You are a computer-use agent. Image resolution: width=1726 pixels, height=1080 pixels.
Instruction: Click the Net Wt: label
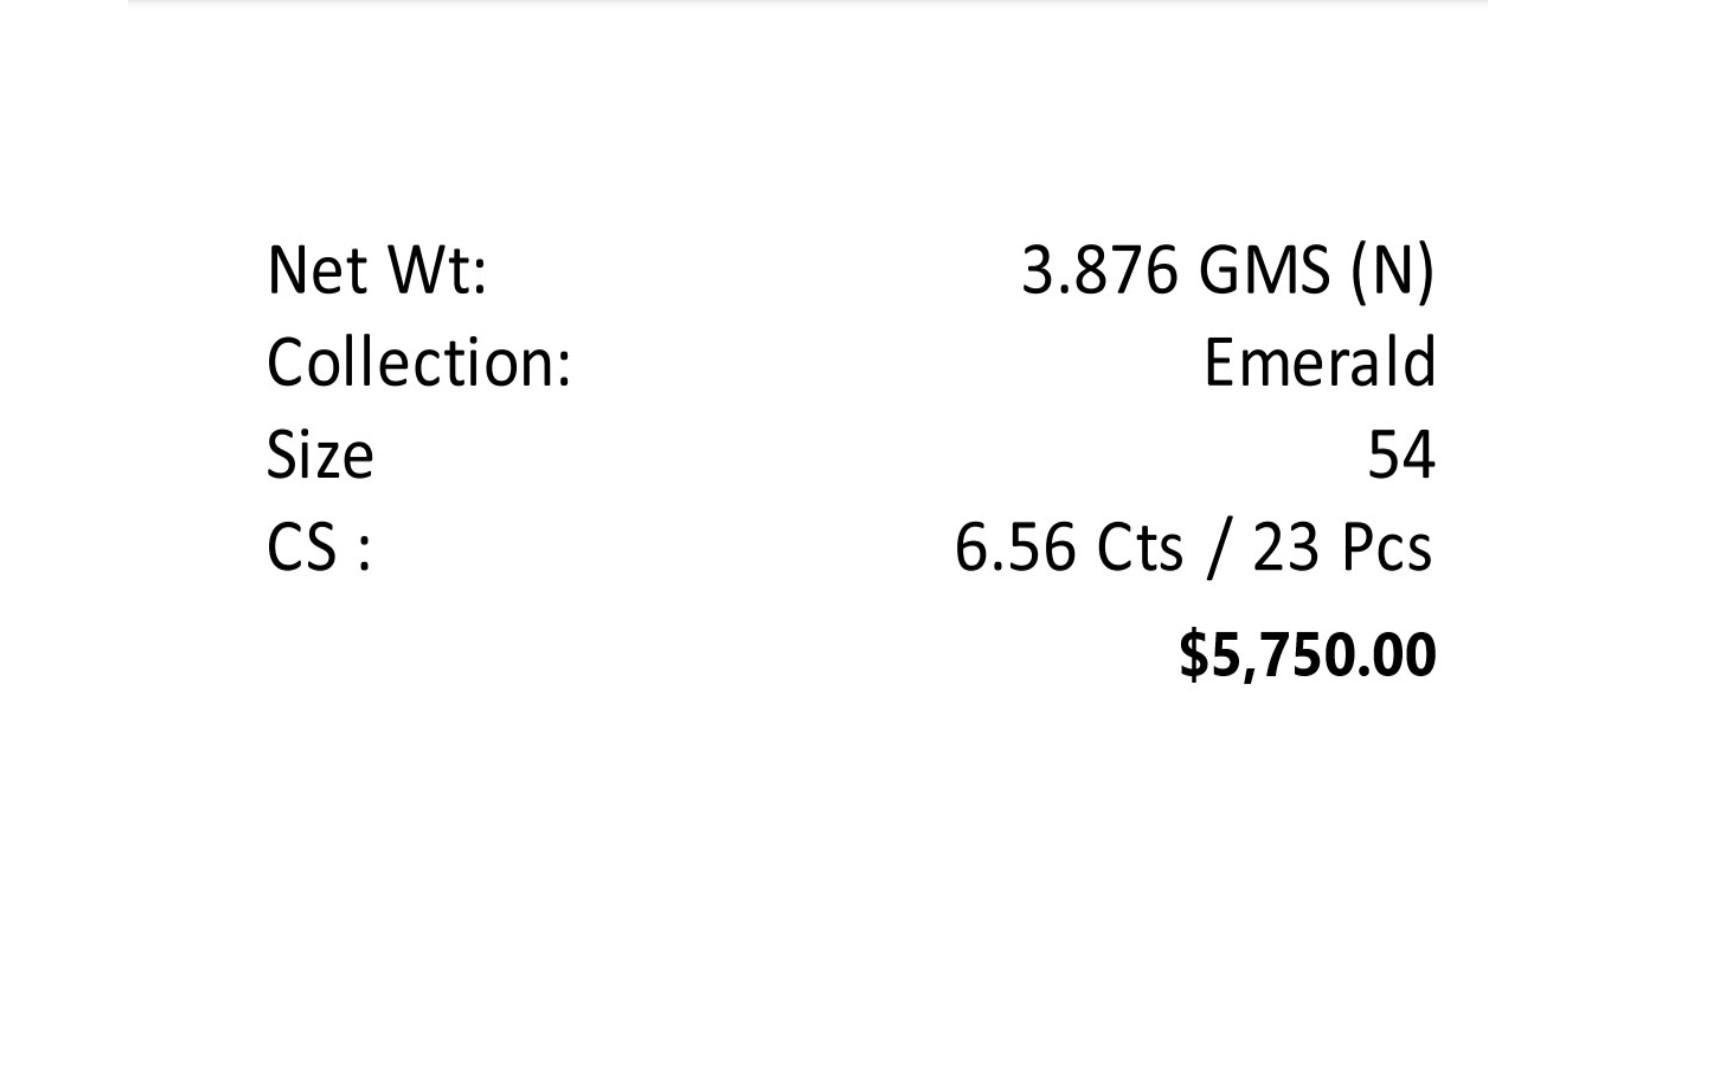(377, 270)
